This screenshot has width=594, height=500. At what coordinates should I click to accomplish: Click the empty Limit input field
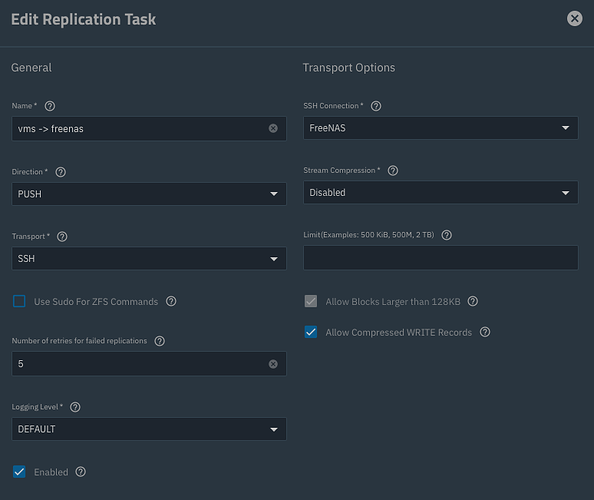pyautogui.click(x=441, y=258)
